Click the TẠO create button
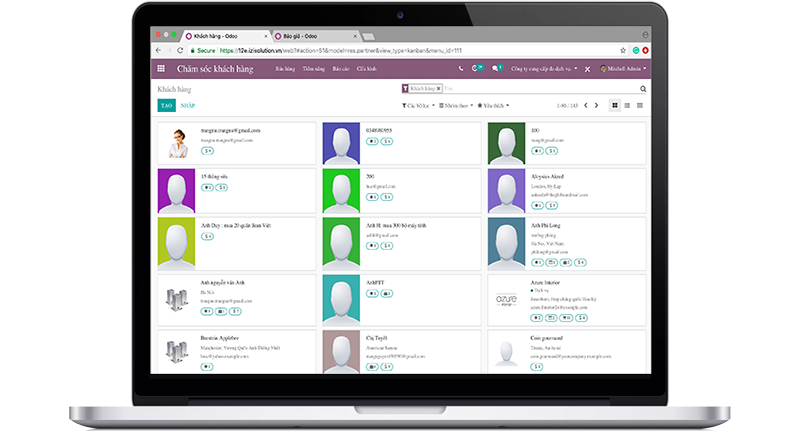 click(x=166, y=105)
